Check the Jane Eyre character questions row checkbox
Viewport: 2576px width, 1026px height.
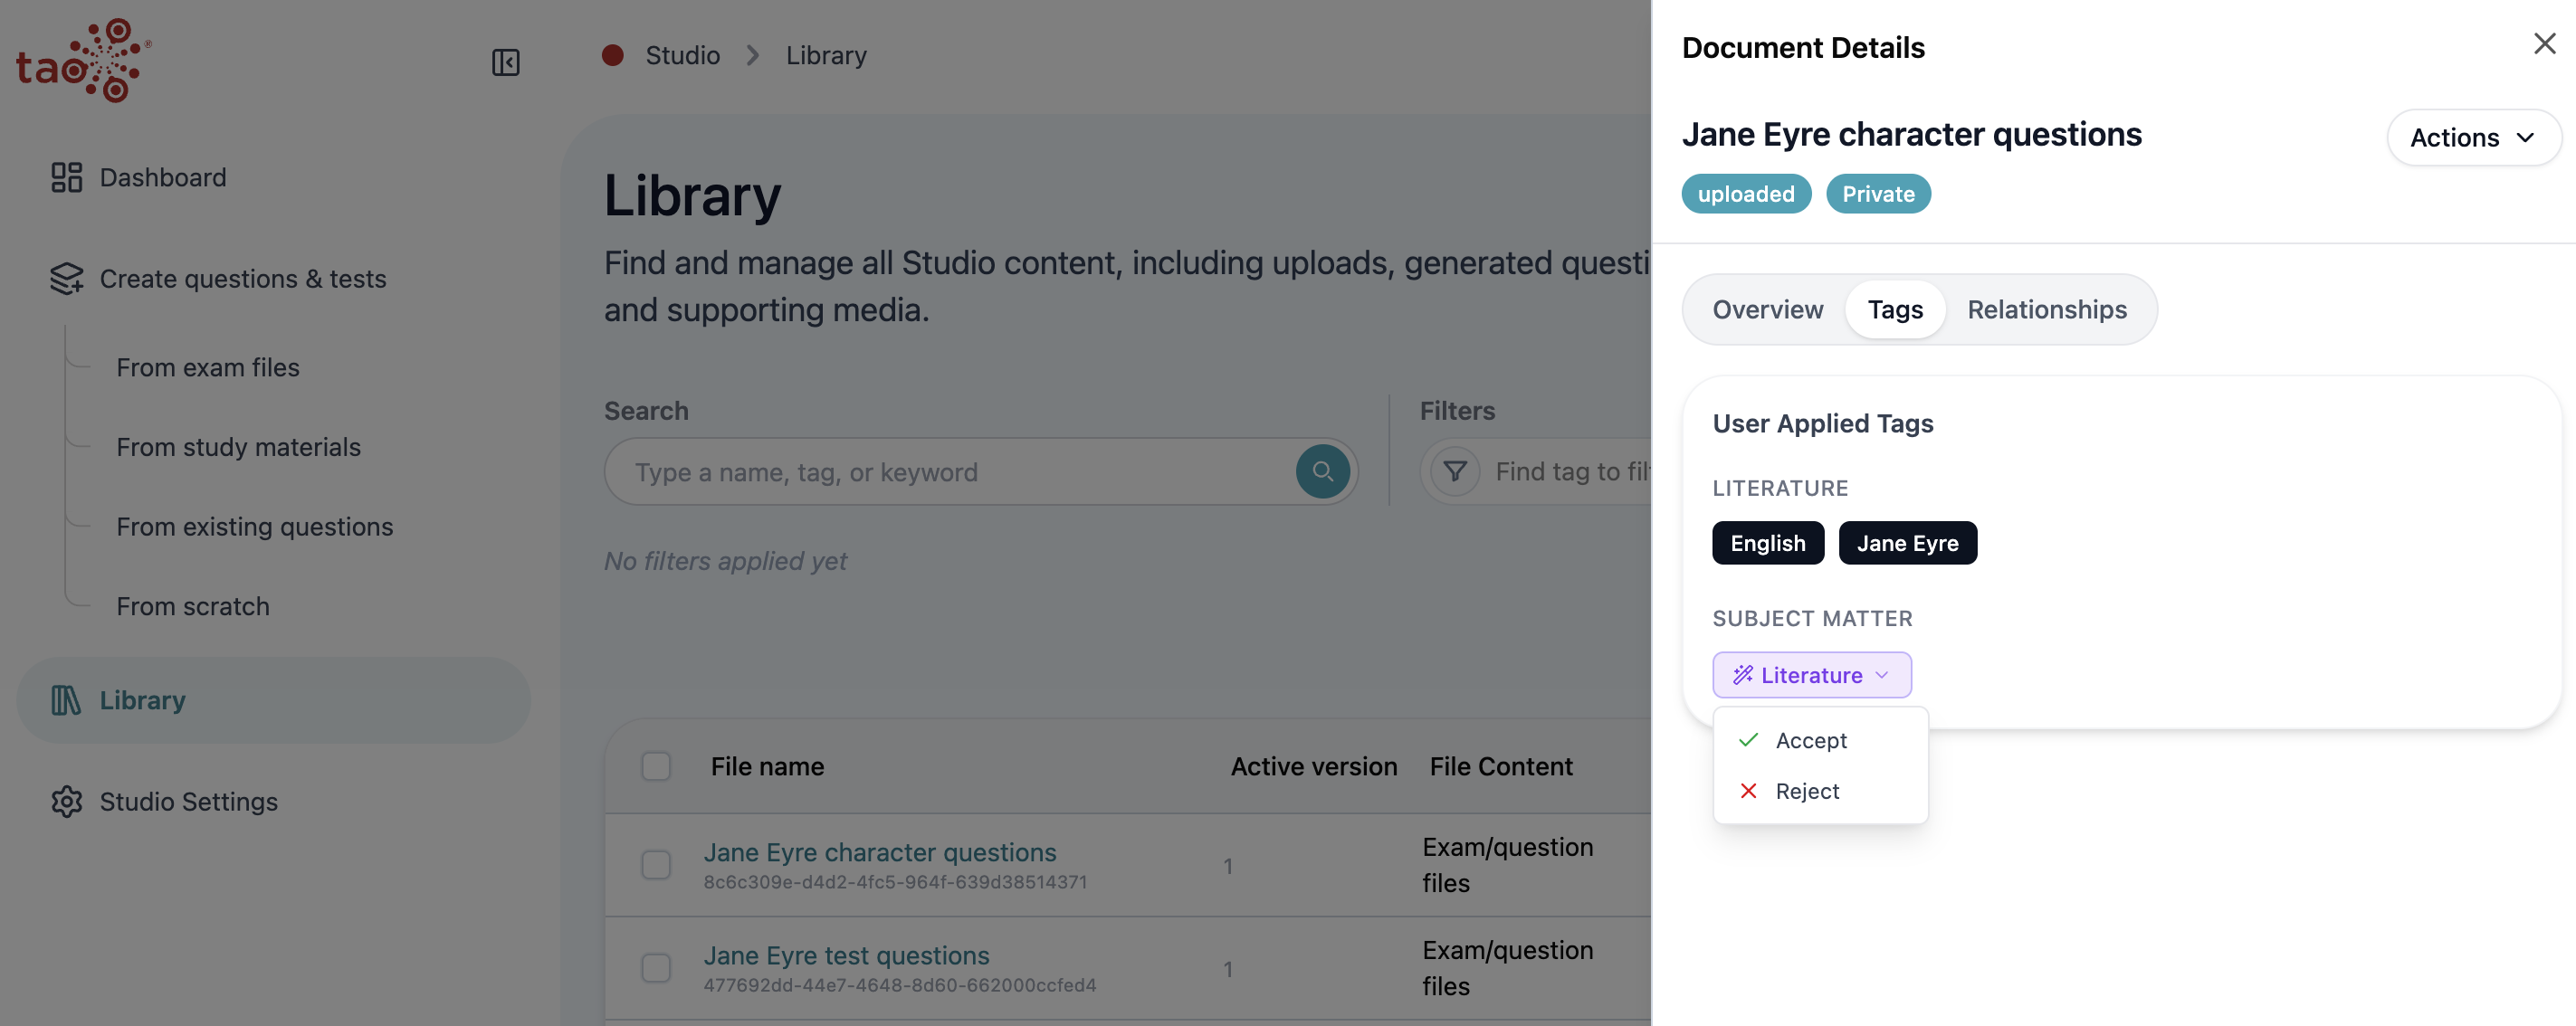[x=656, y=865]
